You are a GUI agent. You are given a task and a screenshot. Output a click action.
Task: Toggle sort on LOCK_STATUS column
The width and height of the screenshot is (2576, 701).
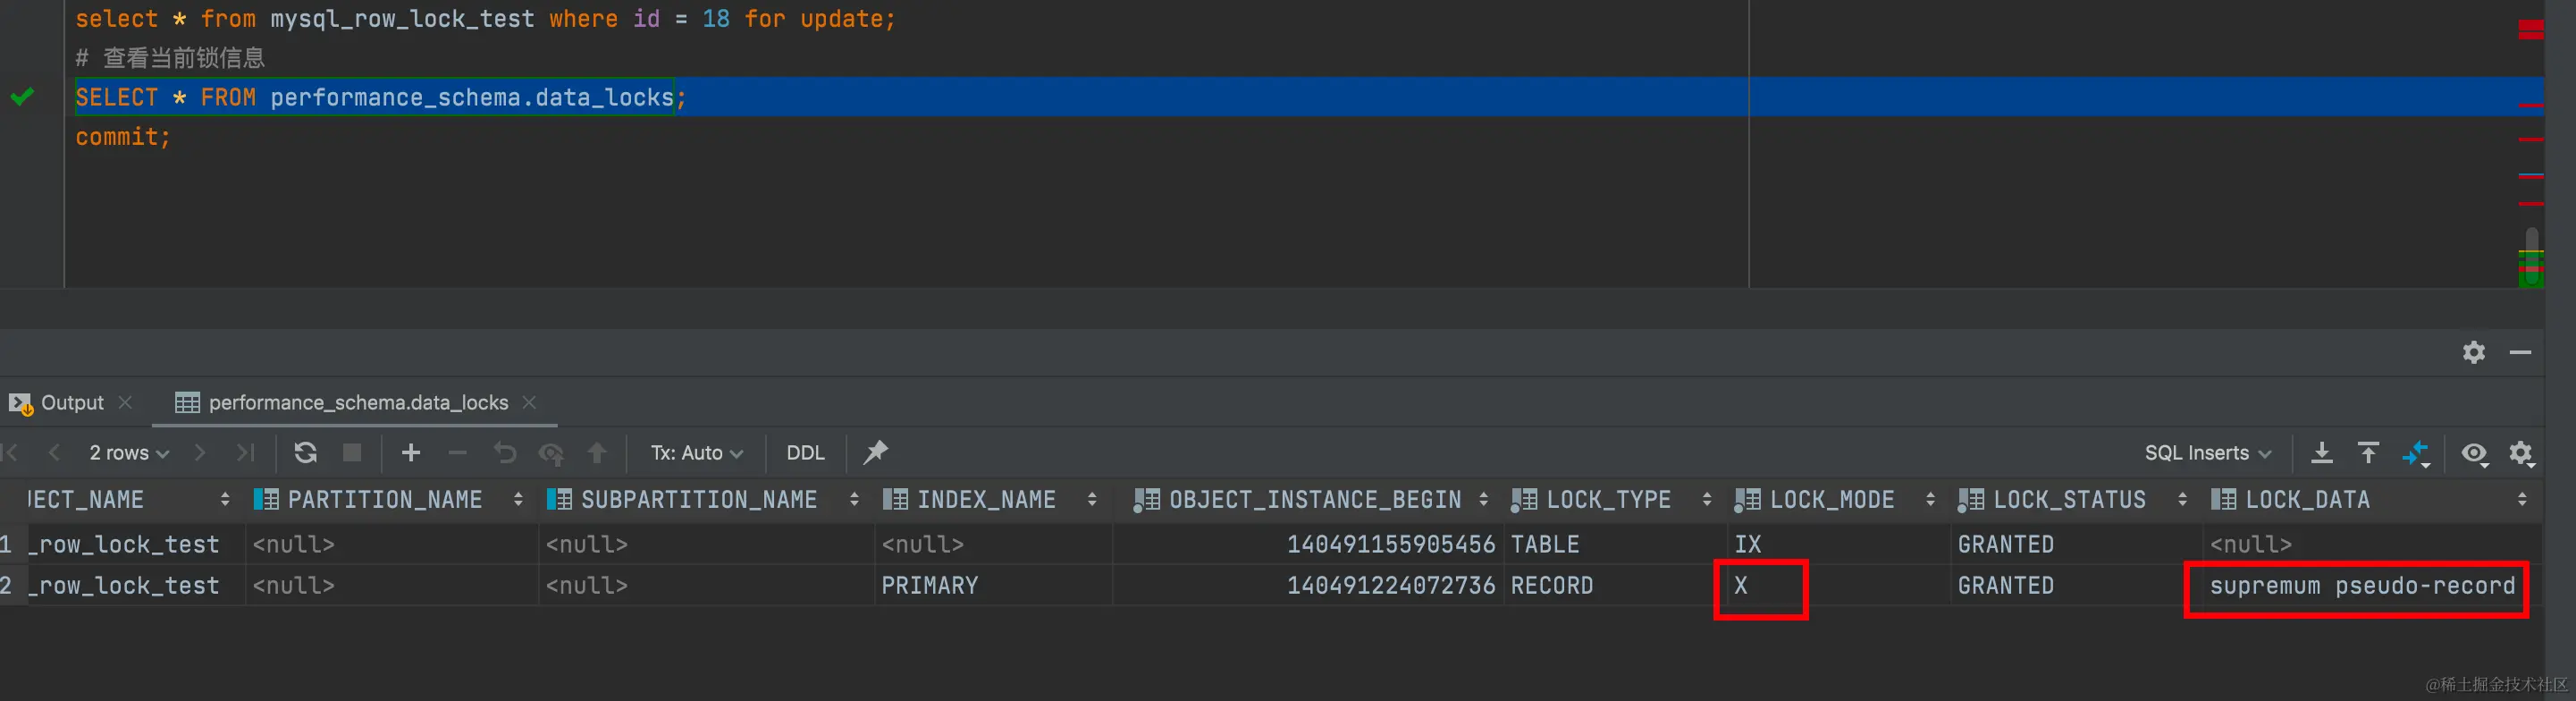click(x=2182, y=499)
